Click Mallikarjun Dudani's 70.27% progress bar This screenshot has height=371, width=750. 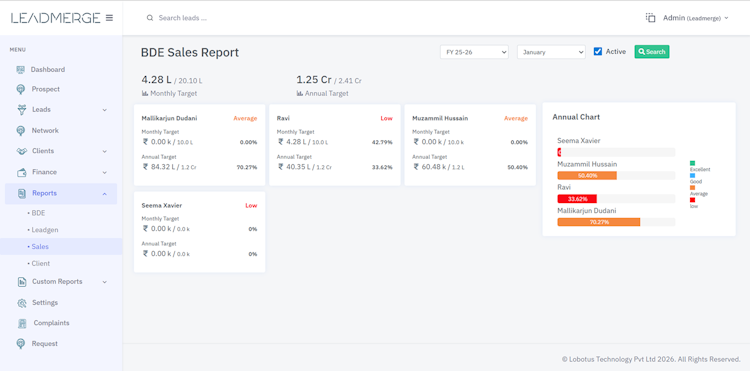599,222
